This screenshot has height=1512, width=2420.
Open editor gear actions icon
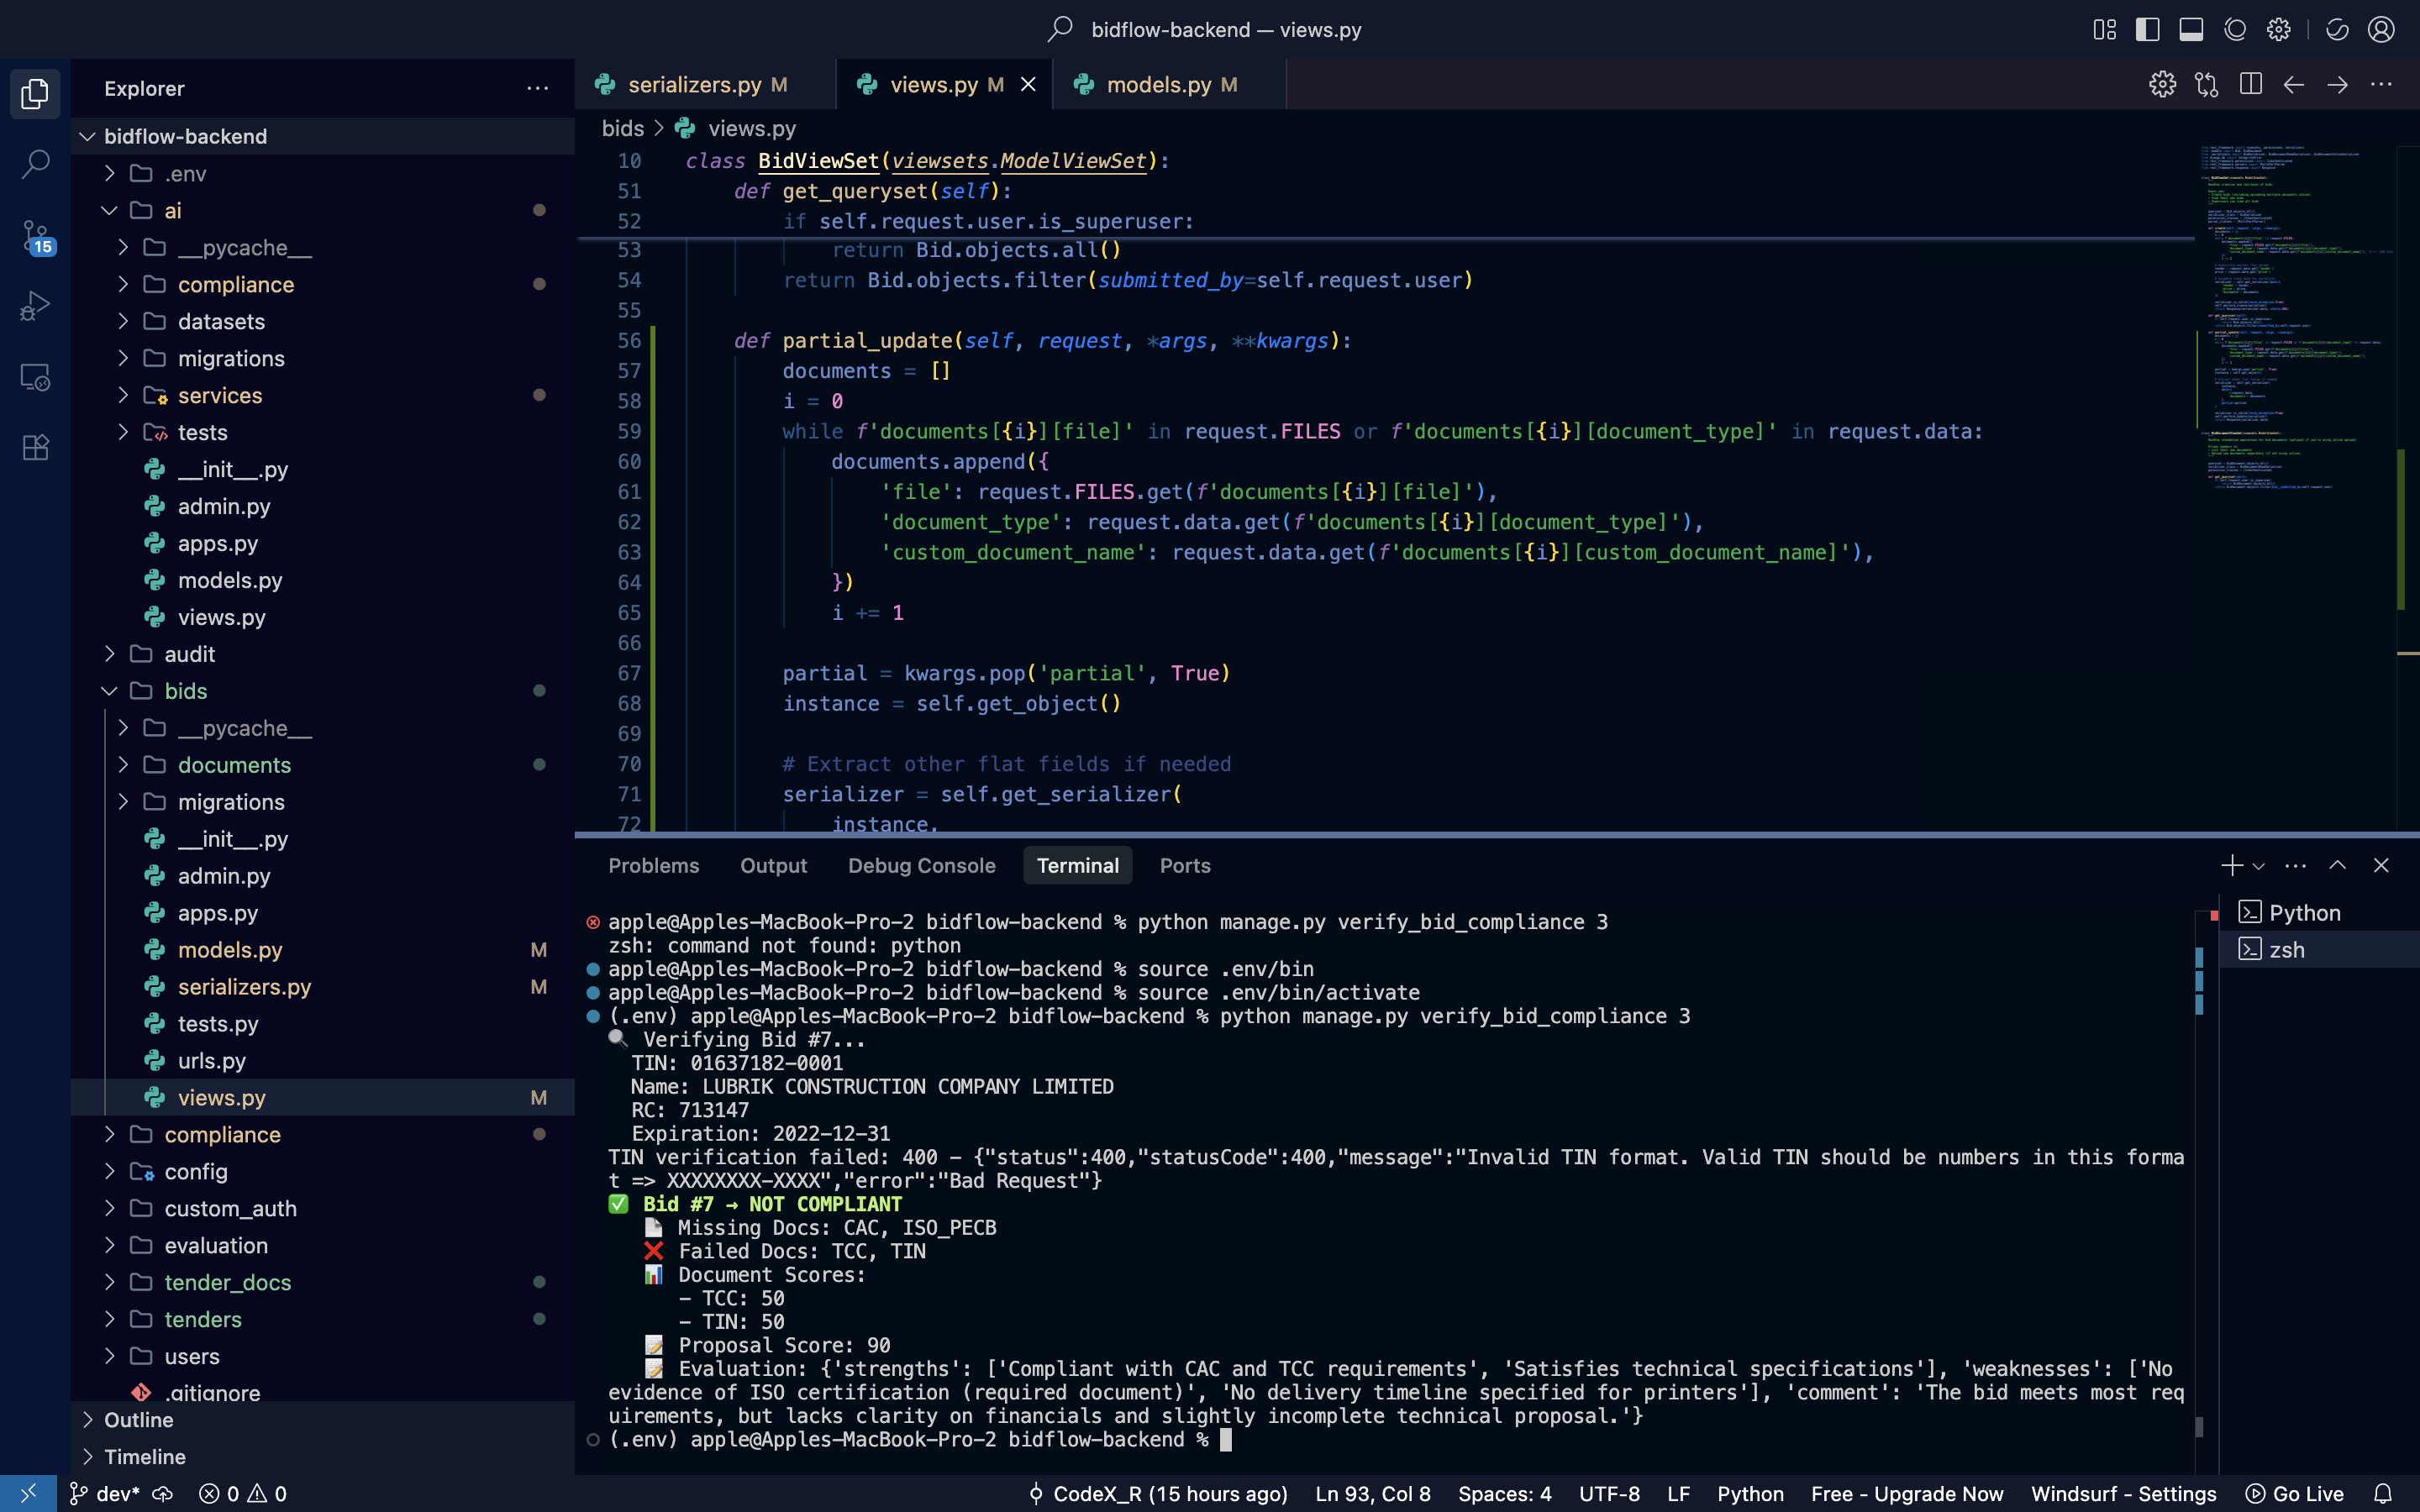pos(2162,84)
